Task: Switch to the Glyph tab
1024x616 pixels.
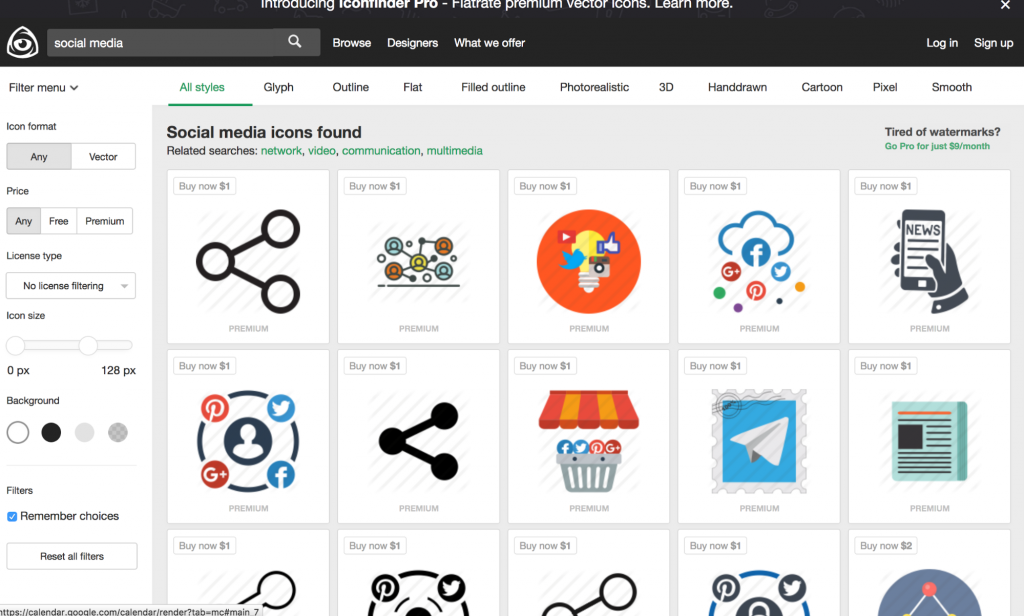Action: (x=278, y=87)
